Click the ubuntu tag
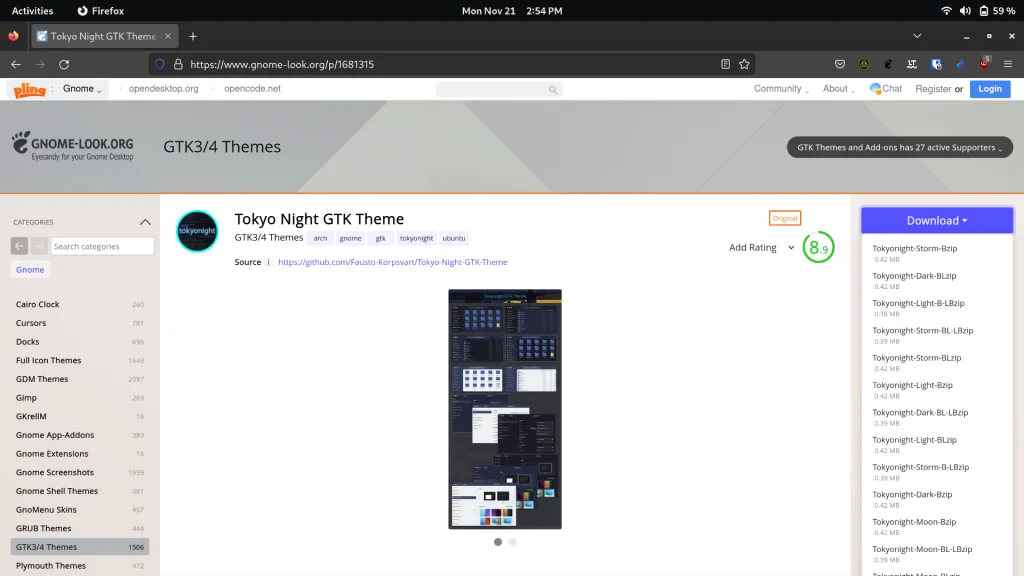Viewport: 1024px width, 576px height. [x=454, y=238]
